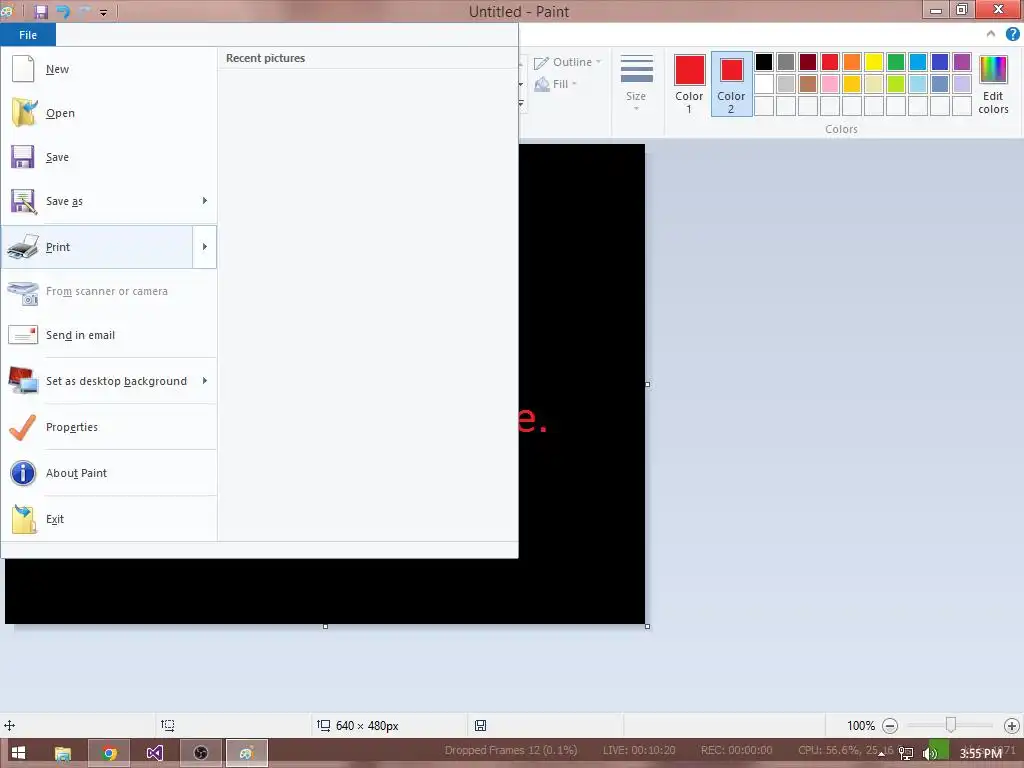Click the zoom in plus button

[1012, 726]
